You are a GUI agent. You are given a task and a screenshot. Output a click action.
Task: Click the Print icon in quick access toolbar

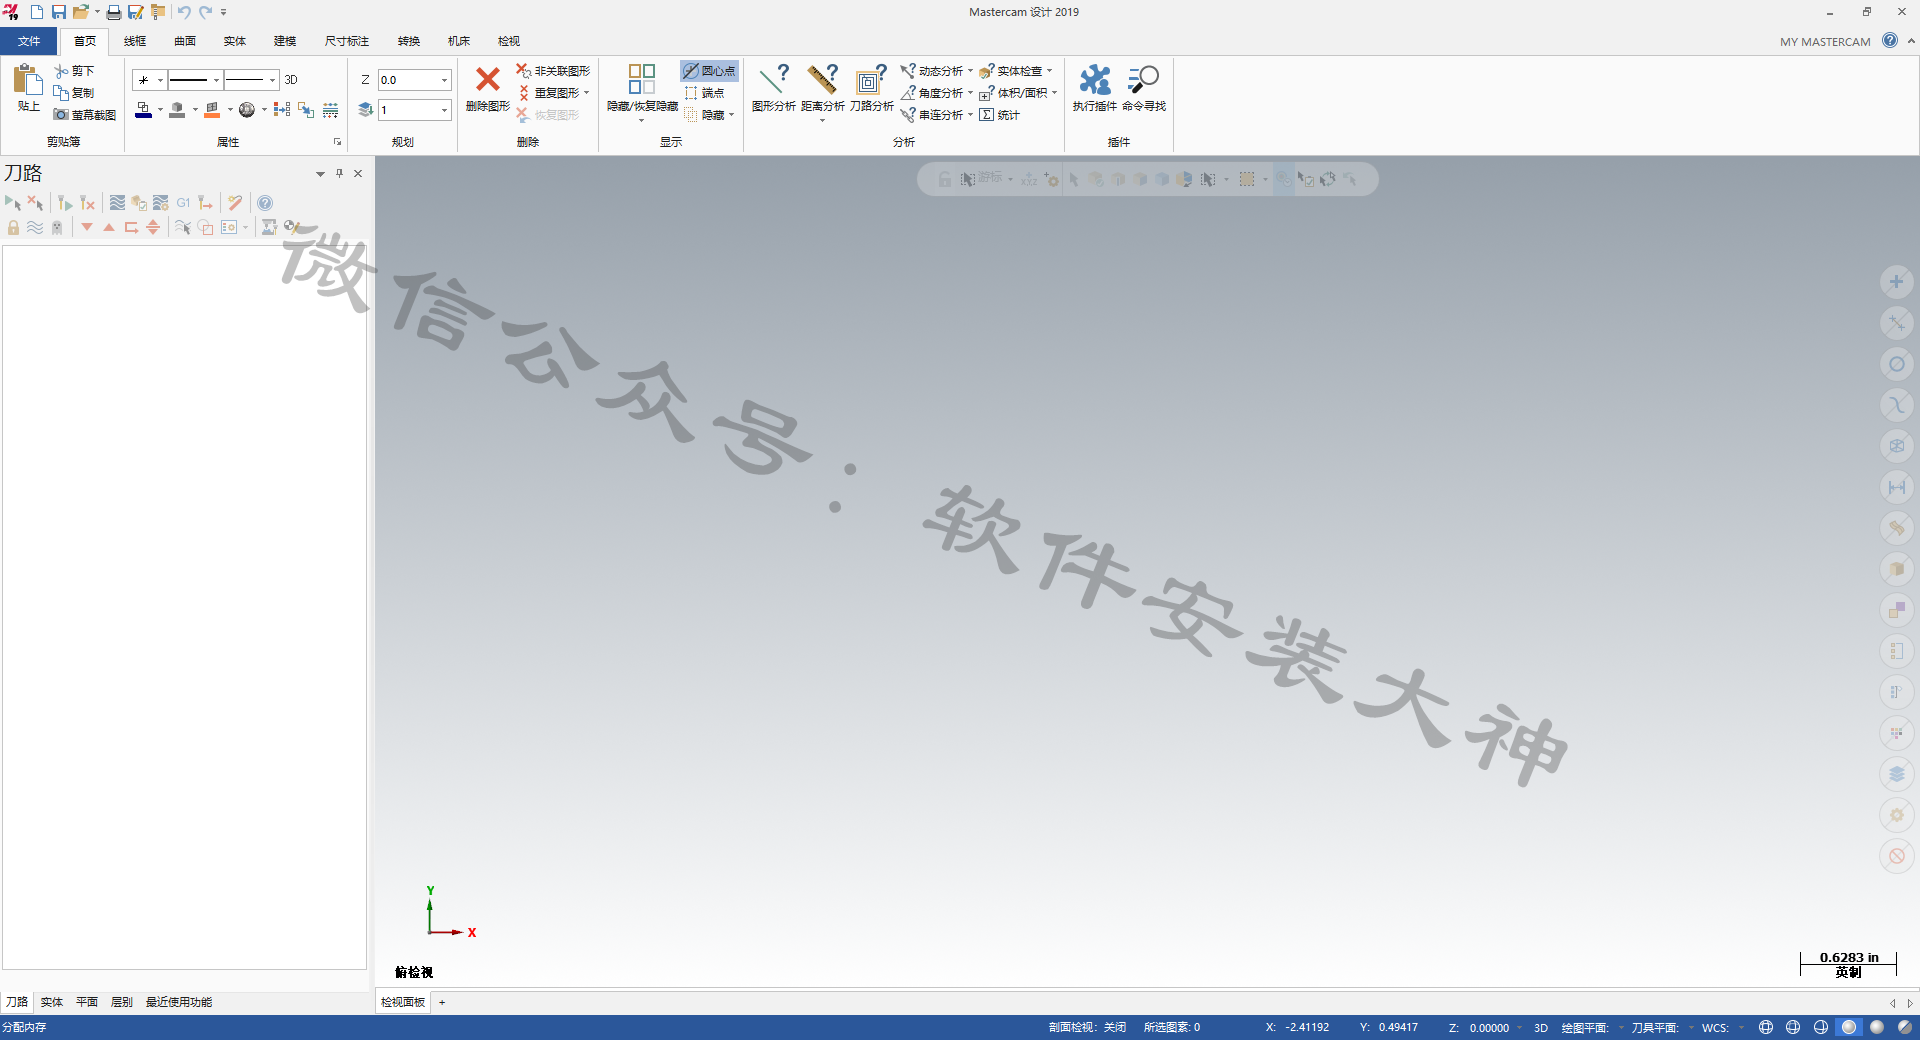(x=114, y=12)
